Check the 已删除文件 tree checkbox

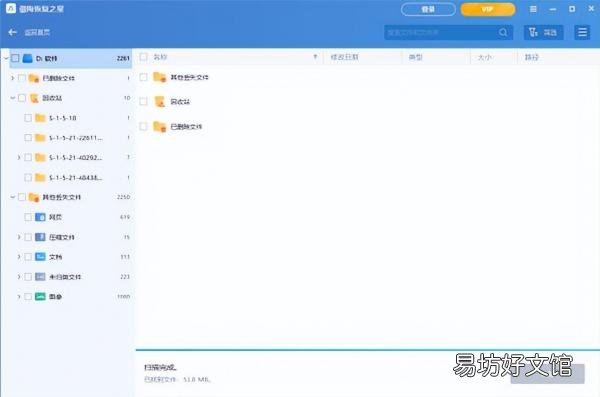(22, 78)
